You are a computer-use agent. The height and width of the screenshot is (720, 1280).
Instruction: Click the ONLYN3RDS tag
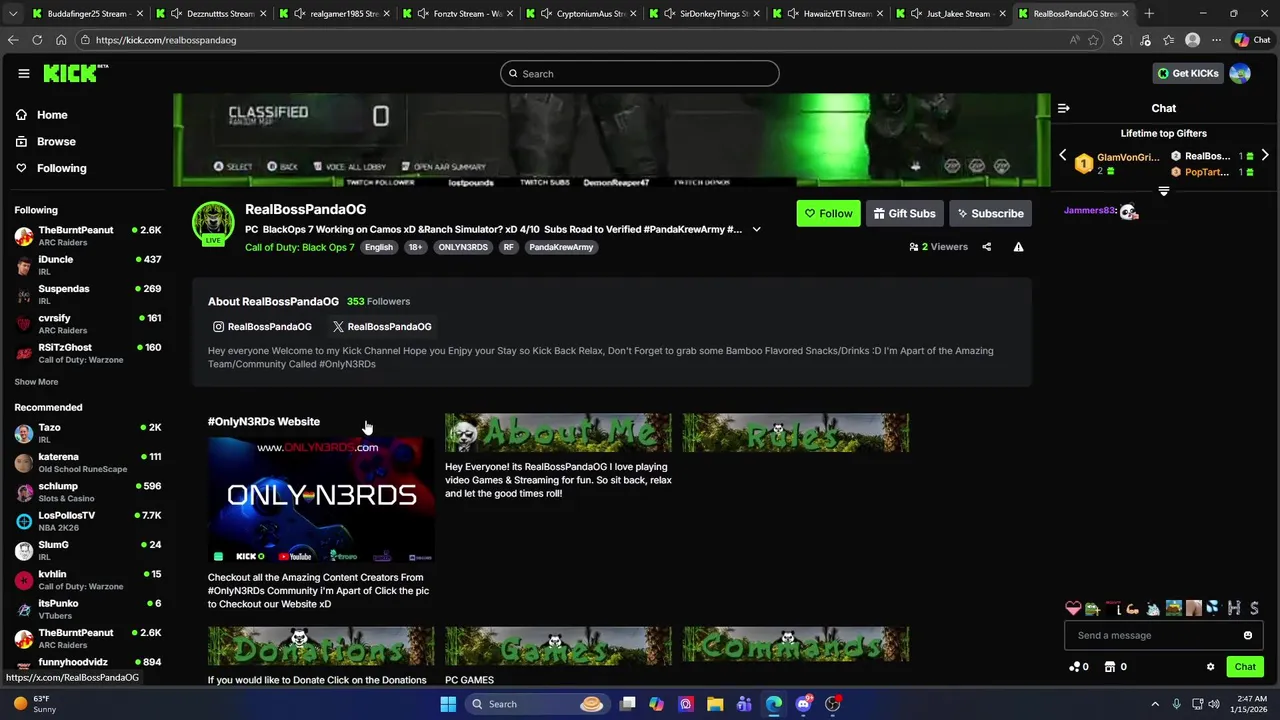tap(463, 247)
